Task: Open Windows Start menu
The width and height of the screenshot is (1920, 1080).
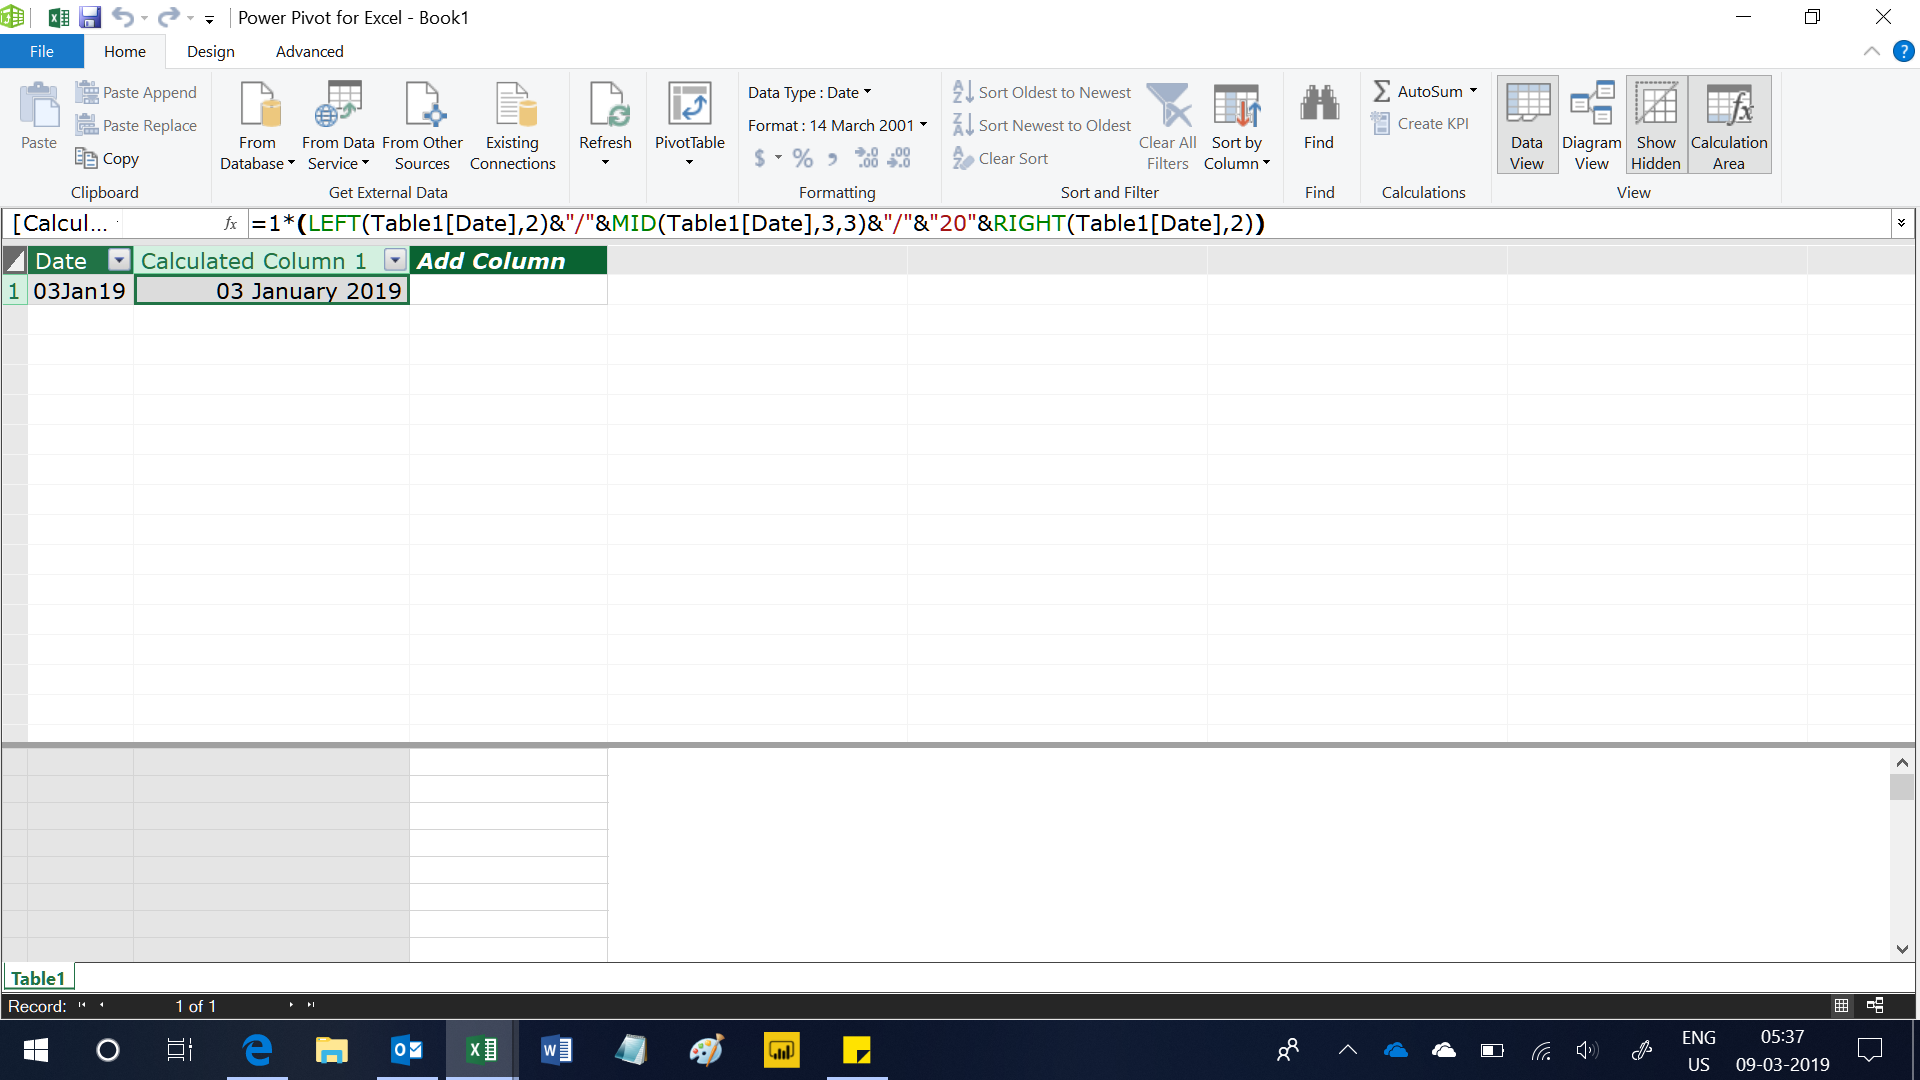Action: point(36,1050)
